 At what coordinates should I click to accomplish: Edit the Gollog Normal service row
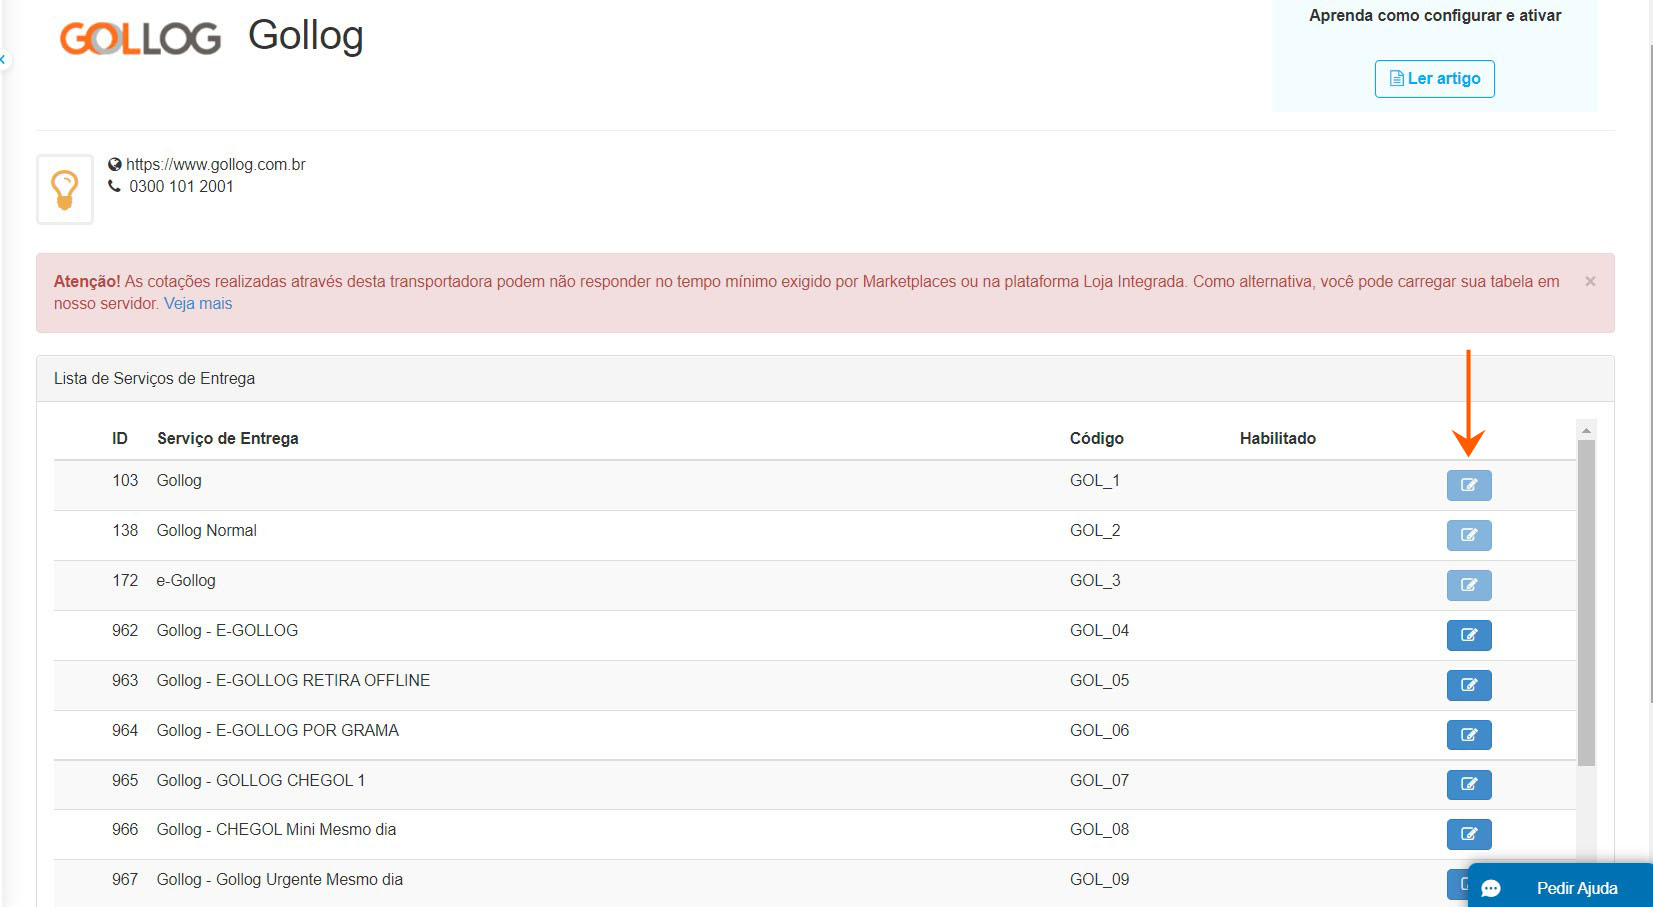point(1468,535)
